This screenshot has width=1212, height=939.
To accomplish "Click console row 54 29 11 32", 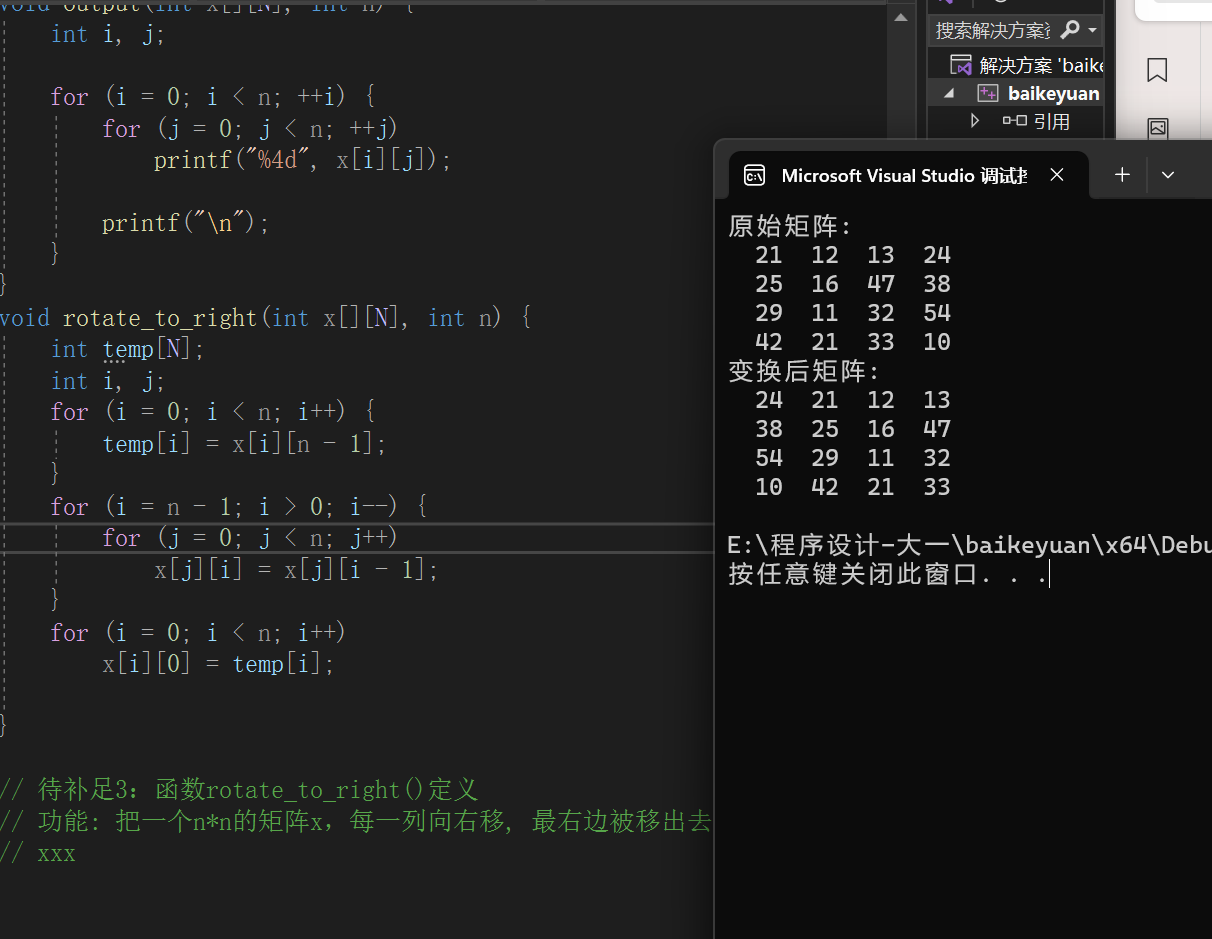I will point(853,458).
